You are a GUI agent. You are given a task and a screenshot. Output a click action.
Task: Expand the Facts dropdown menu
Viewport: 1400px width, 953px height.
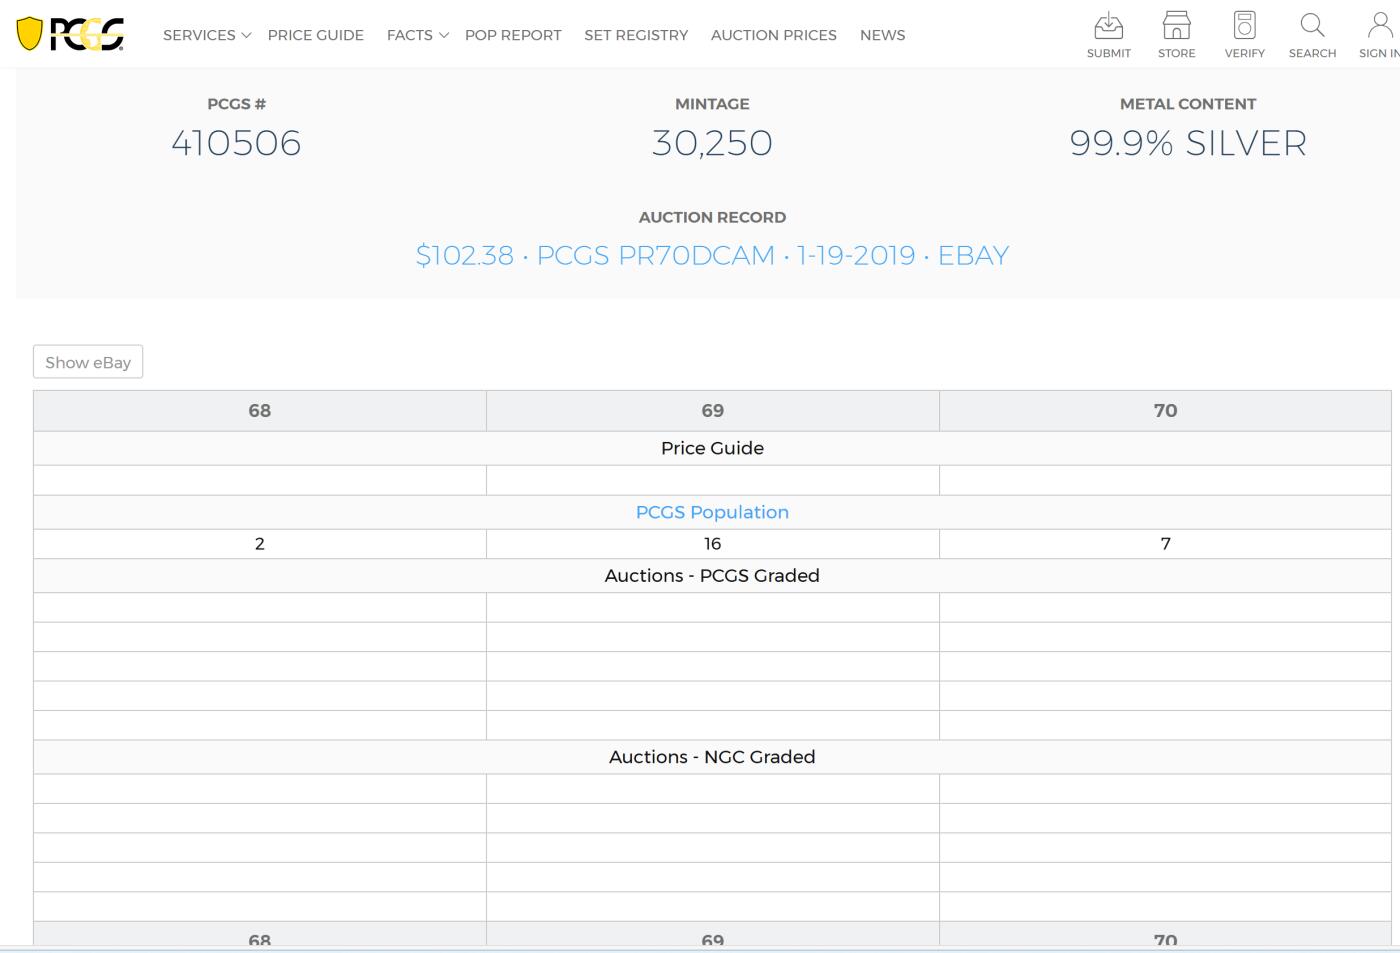[417, 35]
